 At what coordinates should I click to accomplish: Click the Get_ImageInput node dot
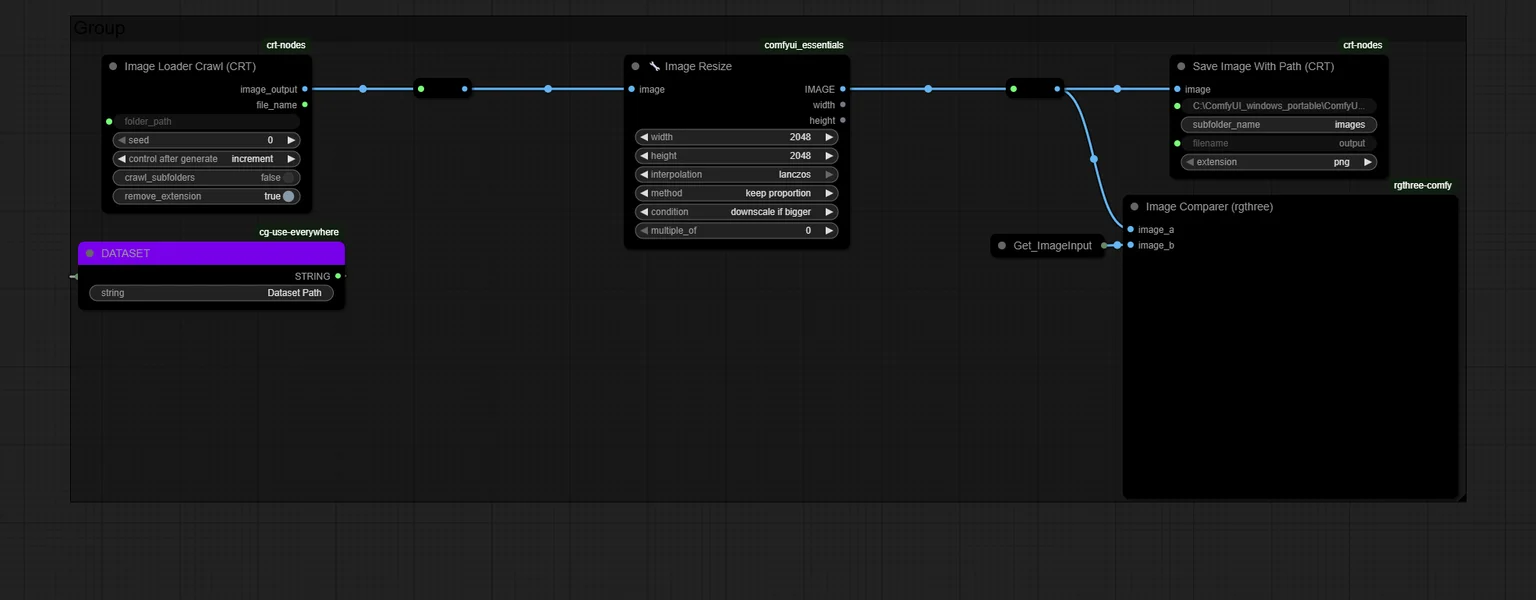tap(1002, 246)
